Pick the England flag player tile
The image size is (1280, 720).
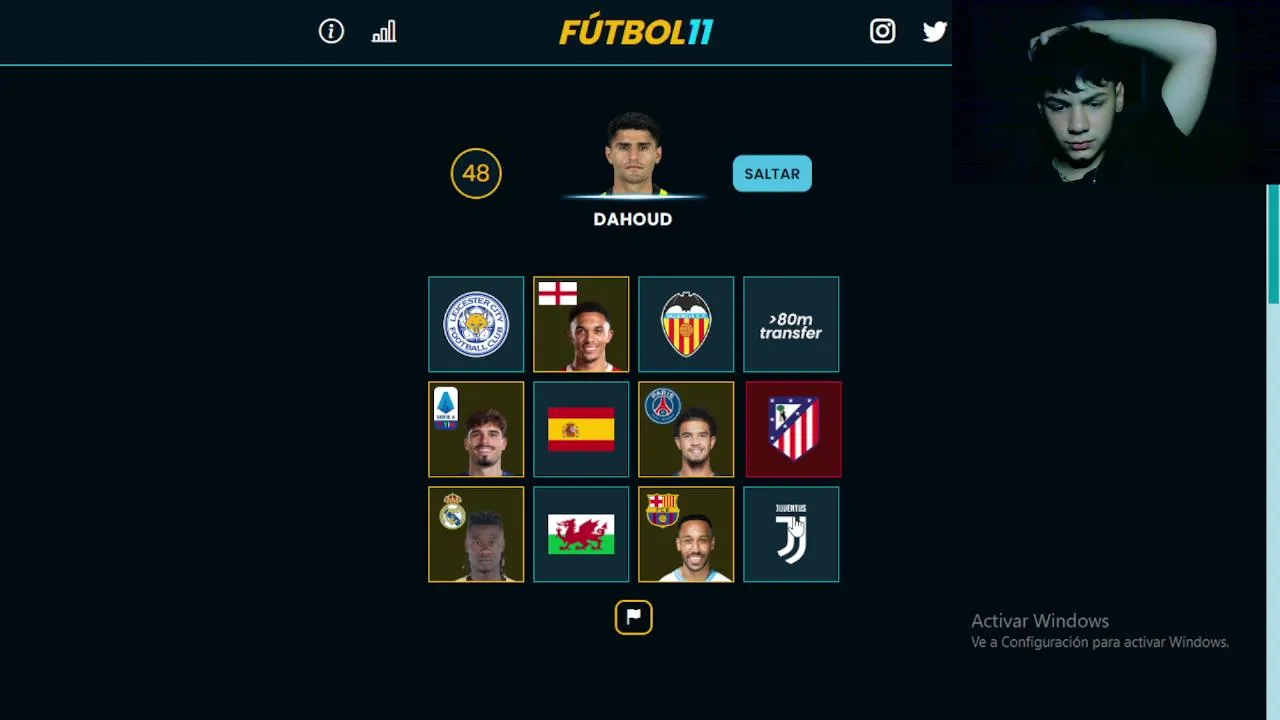pyautogui.click(x=581, y=324)
